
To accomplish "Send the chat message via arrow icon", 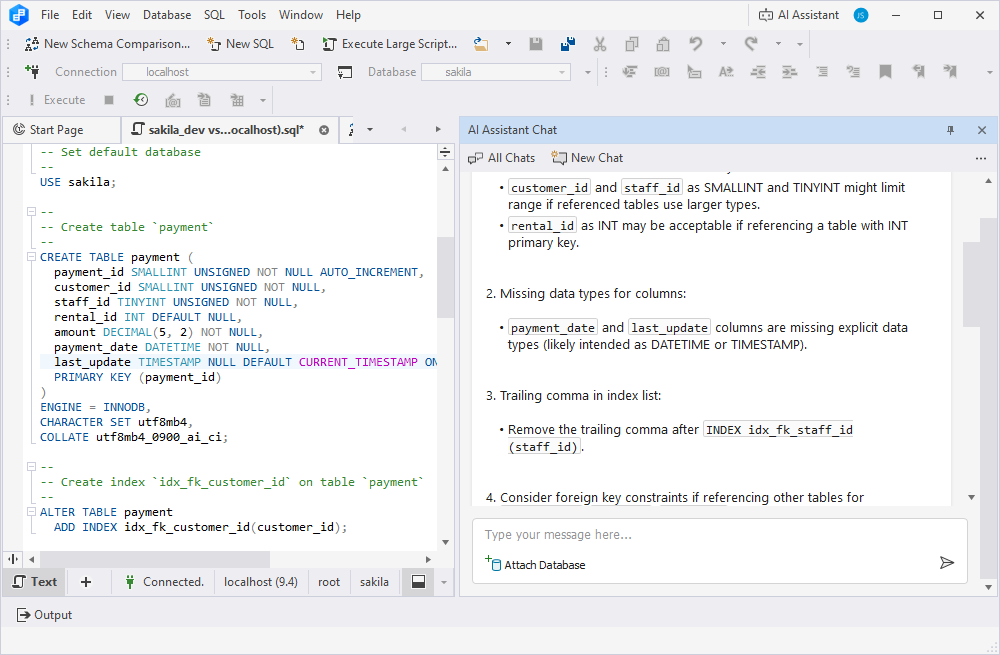I will click(947, 563).
